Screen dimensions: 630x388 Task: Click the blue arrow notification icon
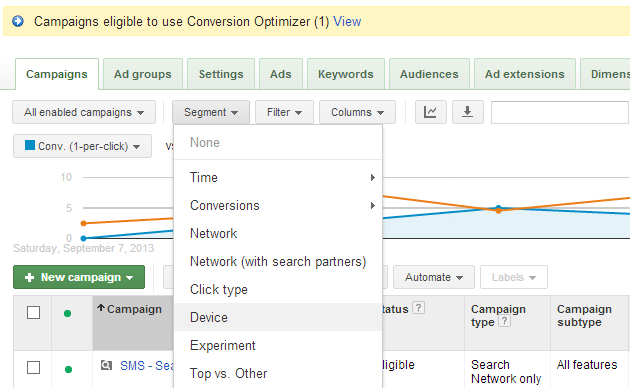tap(18, 21)
